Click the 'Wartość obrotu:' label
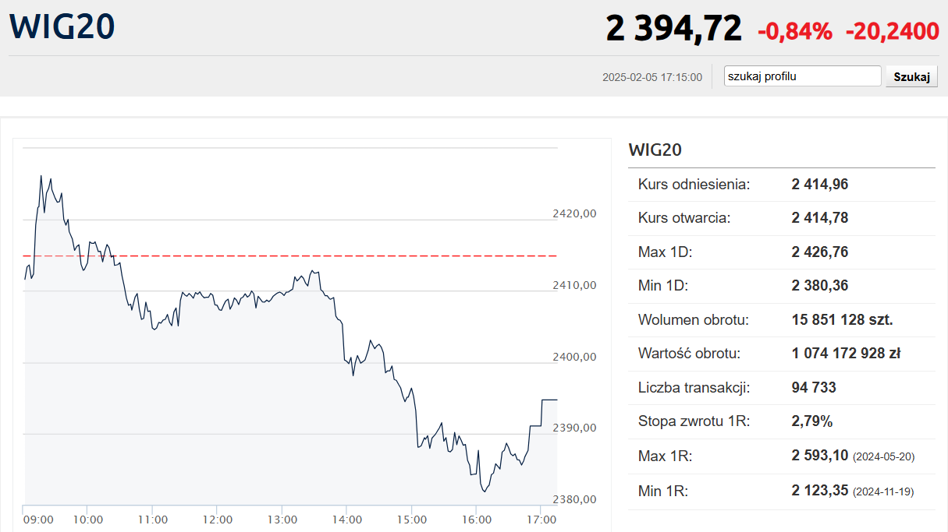Screen dimensions: 948x532 point(689,353)
